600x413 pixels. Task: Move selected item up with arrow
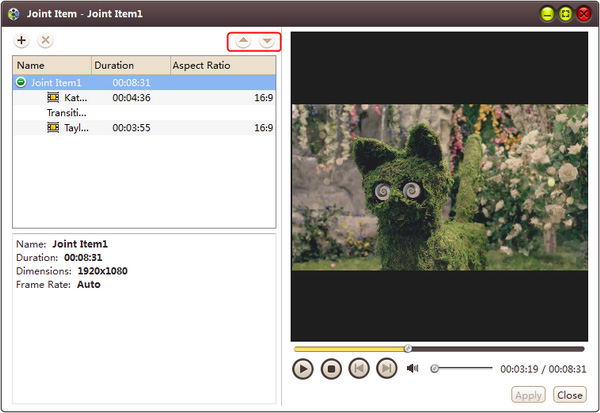tap(243, 42)
